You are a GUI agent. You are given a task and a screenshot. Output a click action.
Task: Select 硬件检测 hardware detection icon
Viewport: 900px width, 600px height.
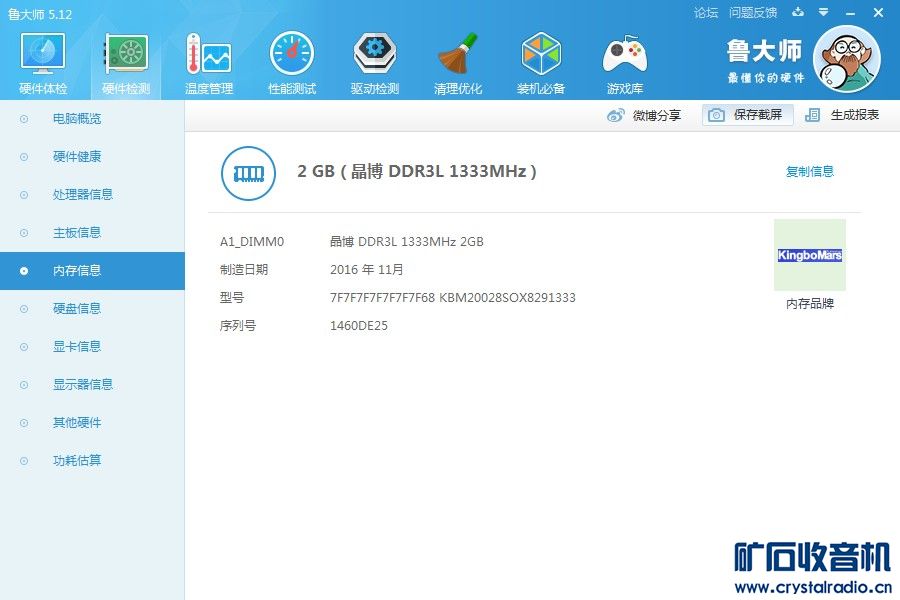126,54
